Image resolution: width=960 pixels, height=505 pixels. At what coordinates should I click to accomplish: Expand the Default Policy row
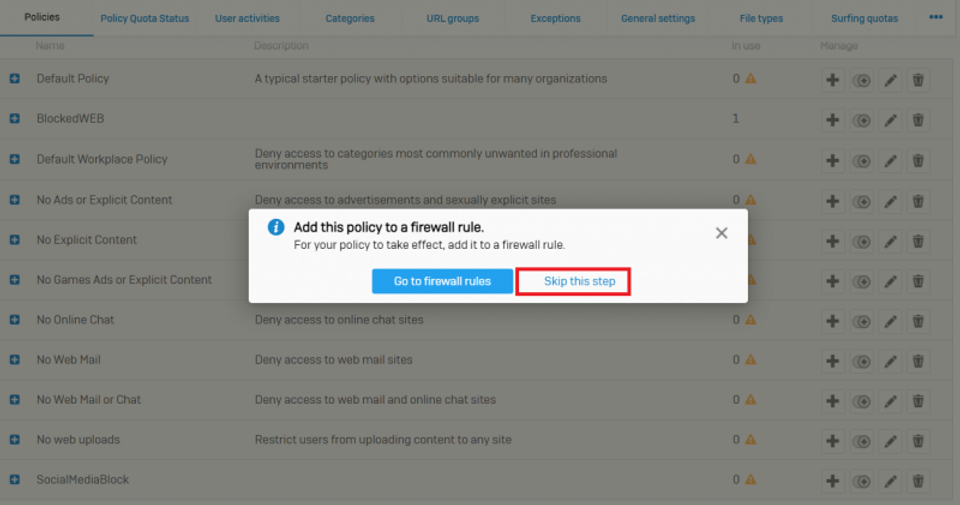(x=15, y=78)
